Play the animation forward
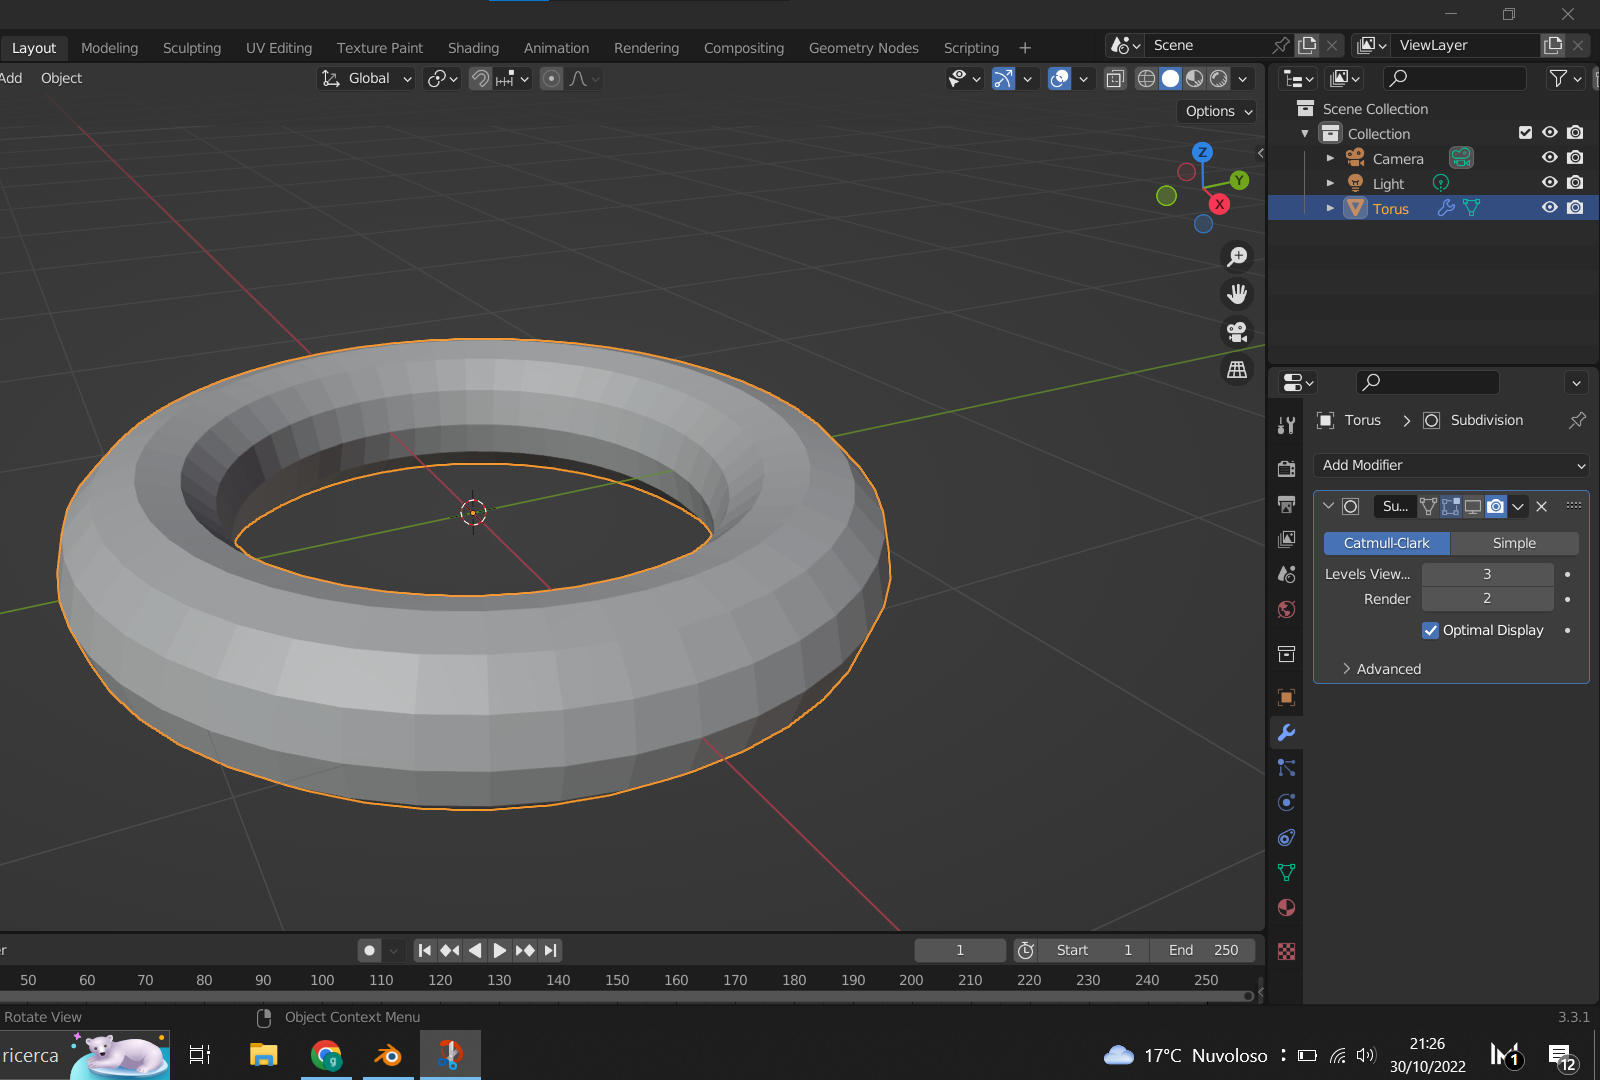Screen dimensions: 1600x1080 [x=500, y=951]
